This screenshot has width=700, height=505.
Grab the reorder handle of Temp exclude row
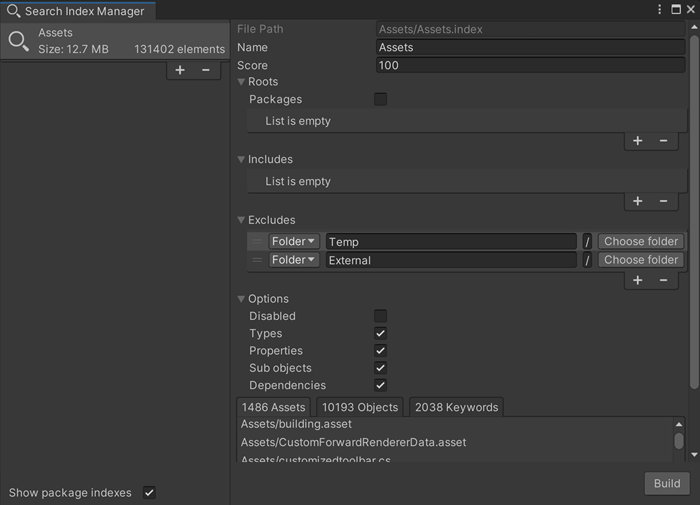(257, 242)
